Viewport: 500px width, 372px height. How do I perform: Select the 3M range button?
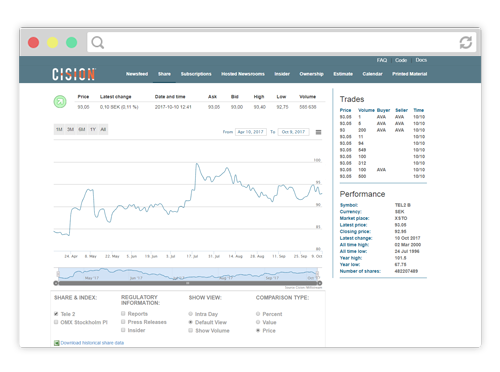[70, 129]
